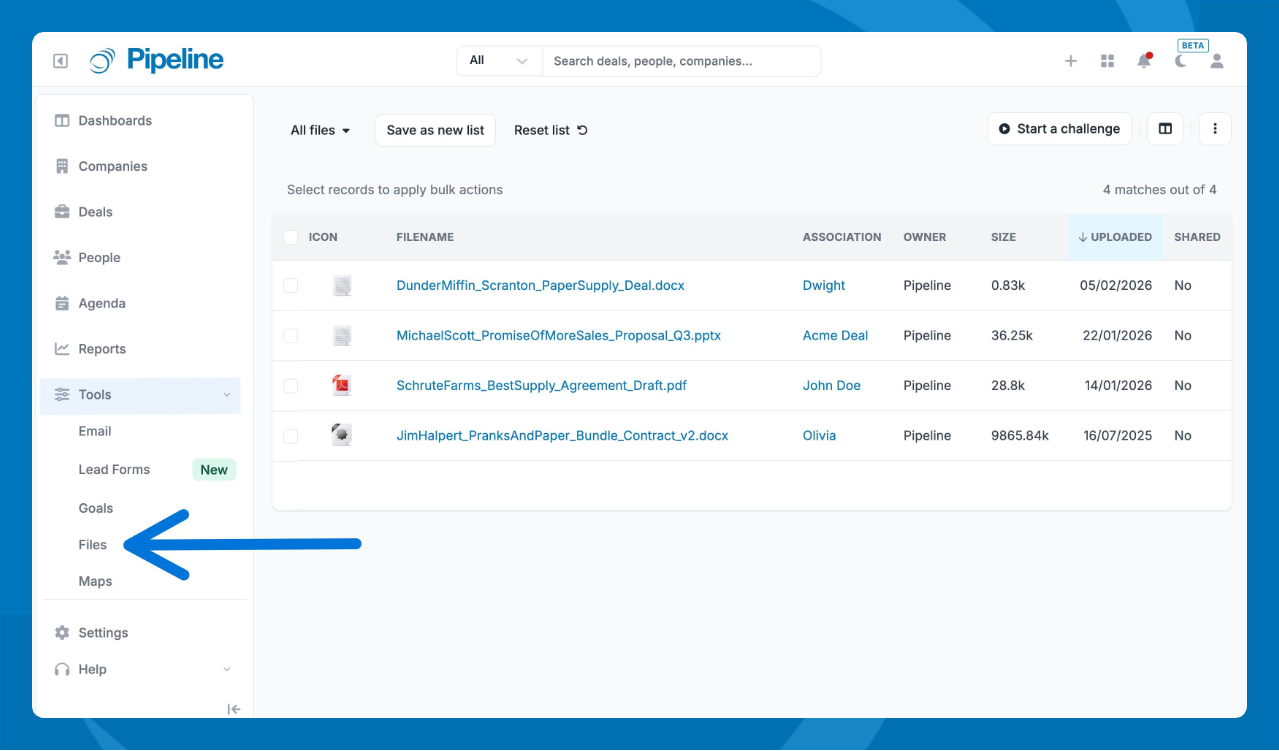Click the notification bell icon

point(1144,61)
